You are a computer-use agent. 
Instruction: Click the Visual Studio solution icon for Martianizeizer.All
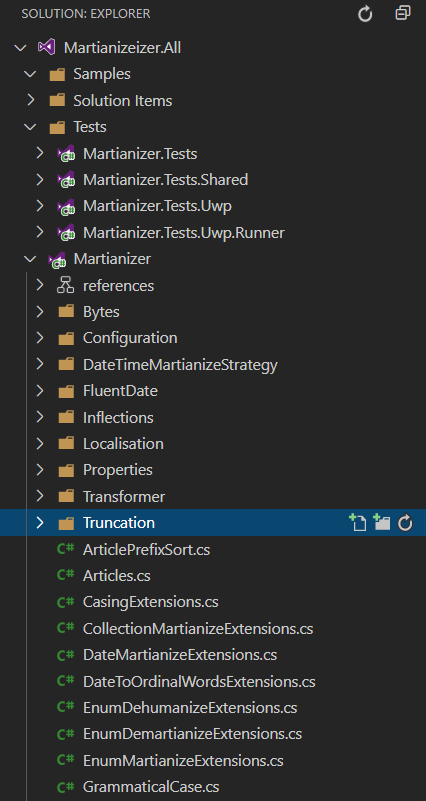tap(46, 48)
